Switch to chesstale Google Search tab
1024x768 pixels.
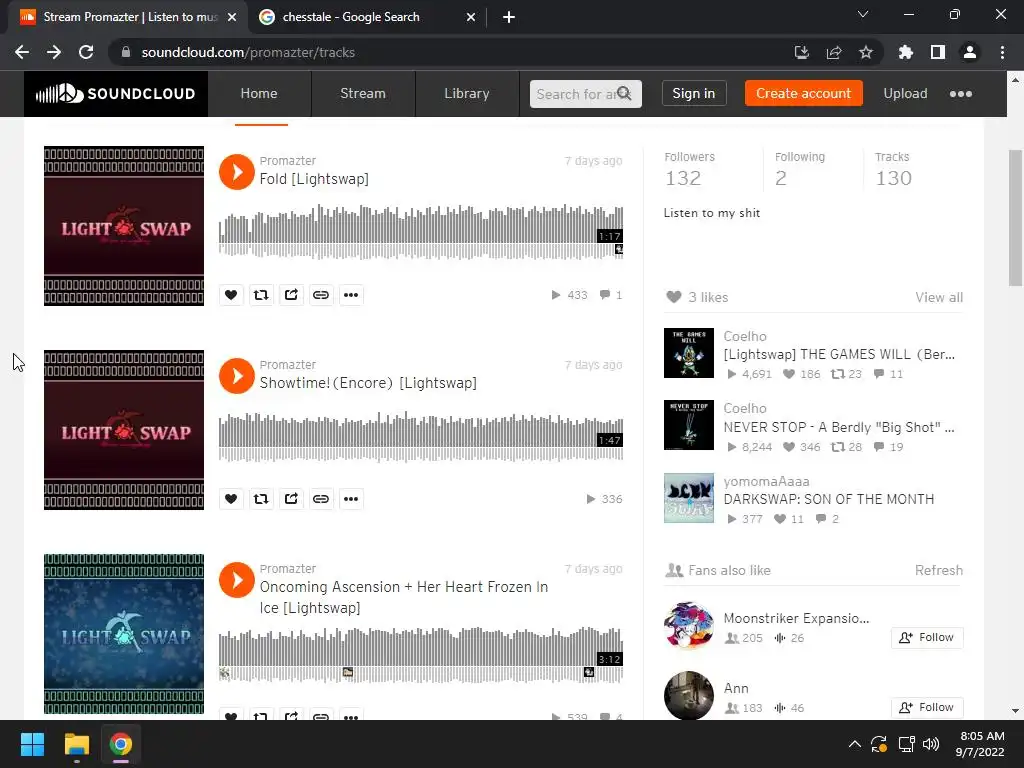351,17
